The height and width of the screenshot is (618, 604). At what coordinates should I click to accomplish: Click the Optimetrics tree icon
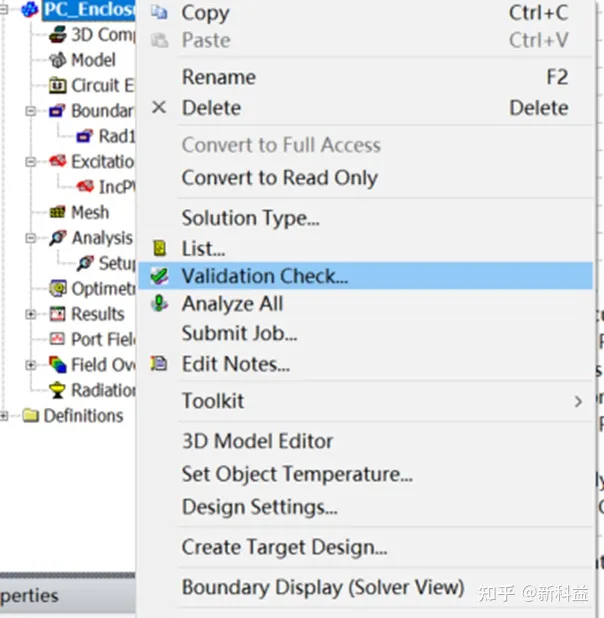point(58,289)
